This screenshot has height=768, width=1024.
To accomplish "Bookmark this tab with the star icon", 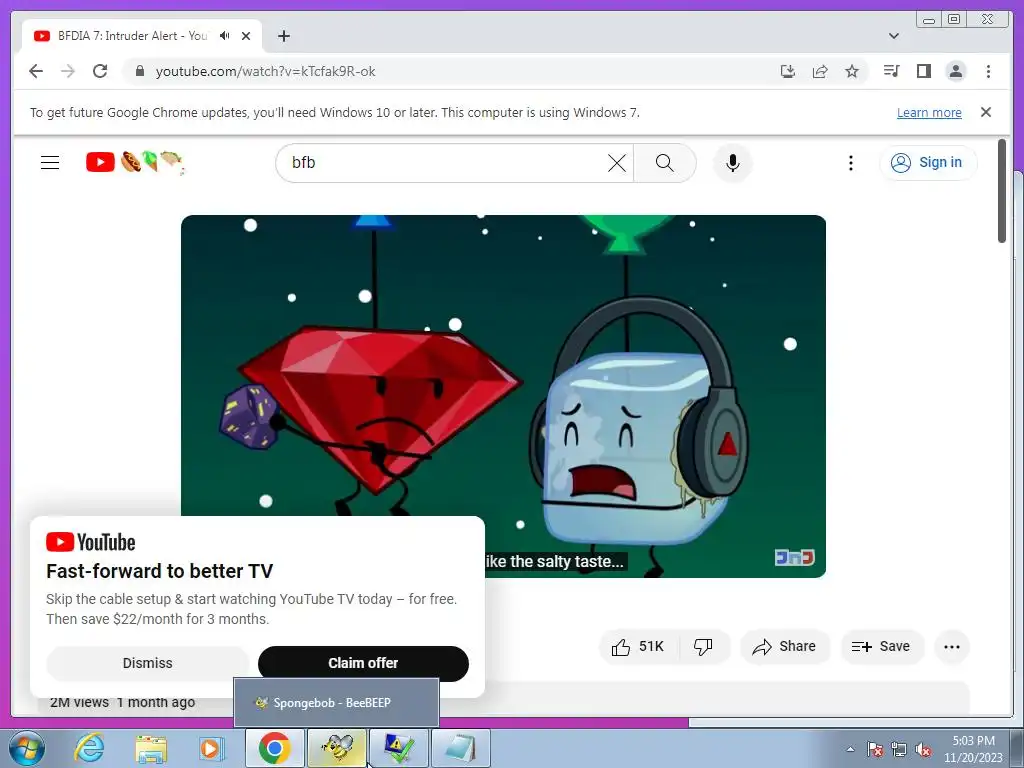I will tap(852, 71).
